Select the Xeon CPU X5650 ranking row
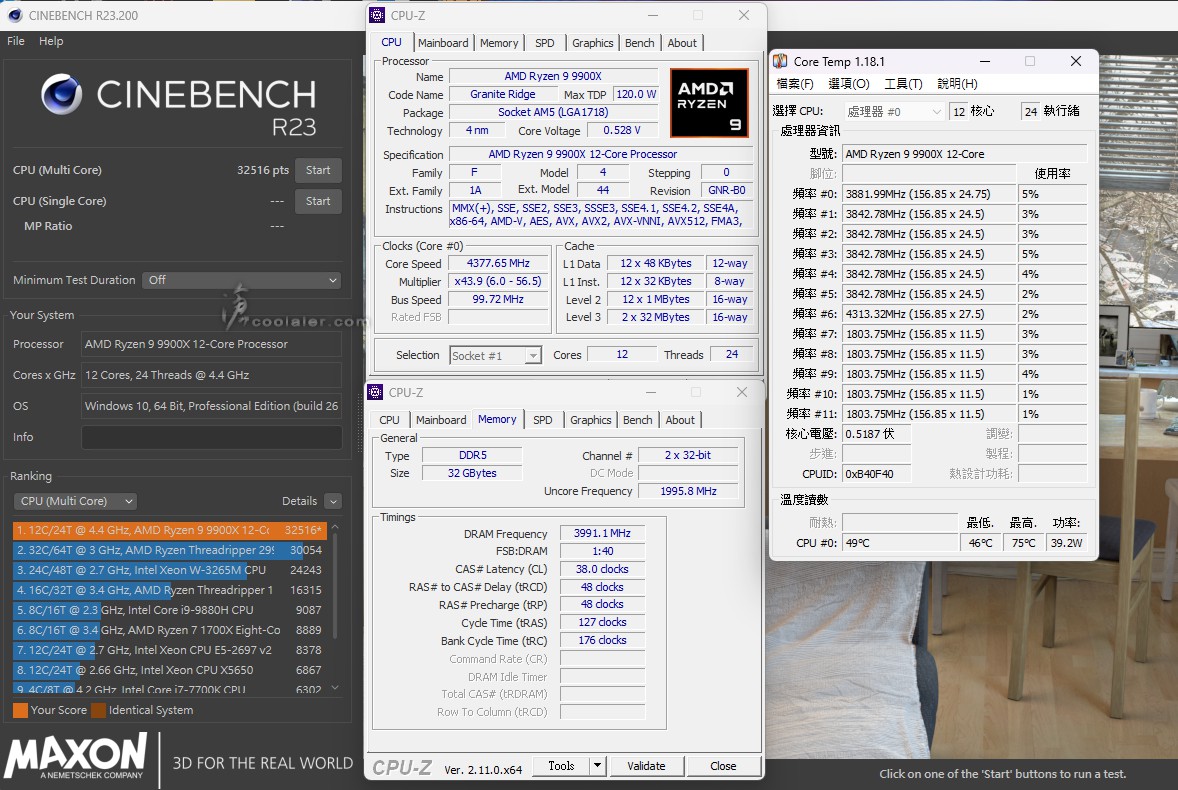 170,670
